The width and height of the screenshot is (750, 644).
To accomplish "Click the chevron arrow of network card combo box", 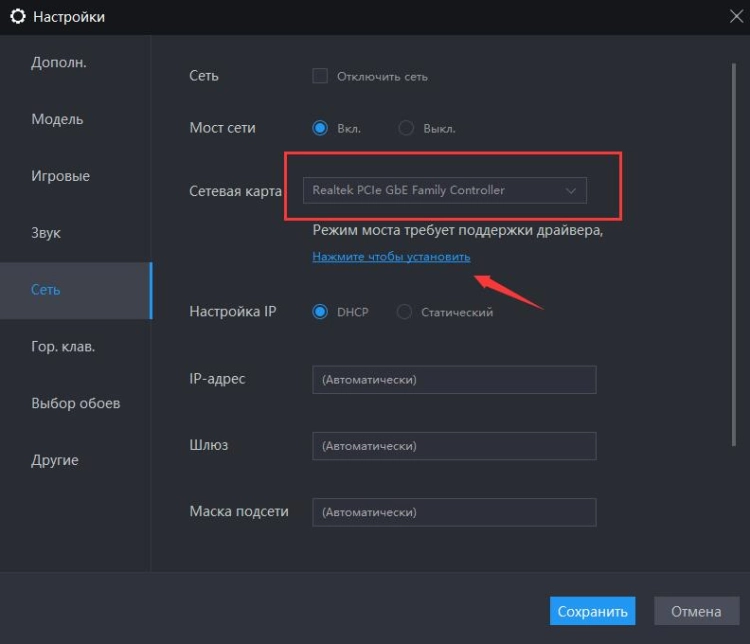I will [x=571, y=190].
